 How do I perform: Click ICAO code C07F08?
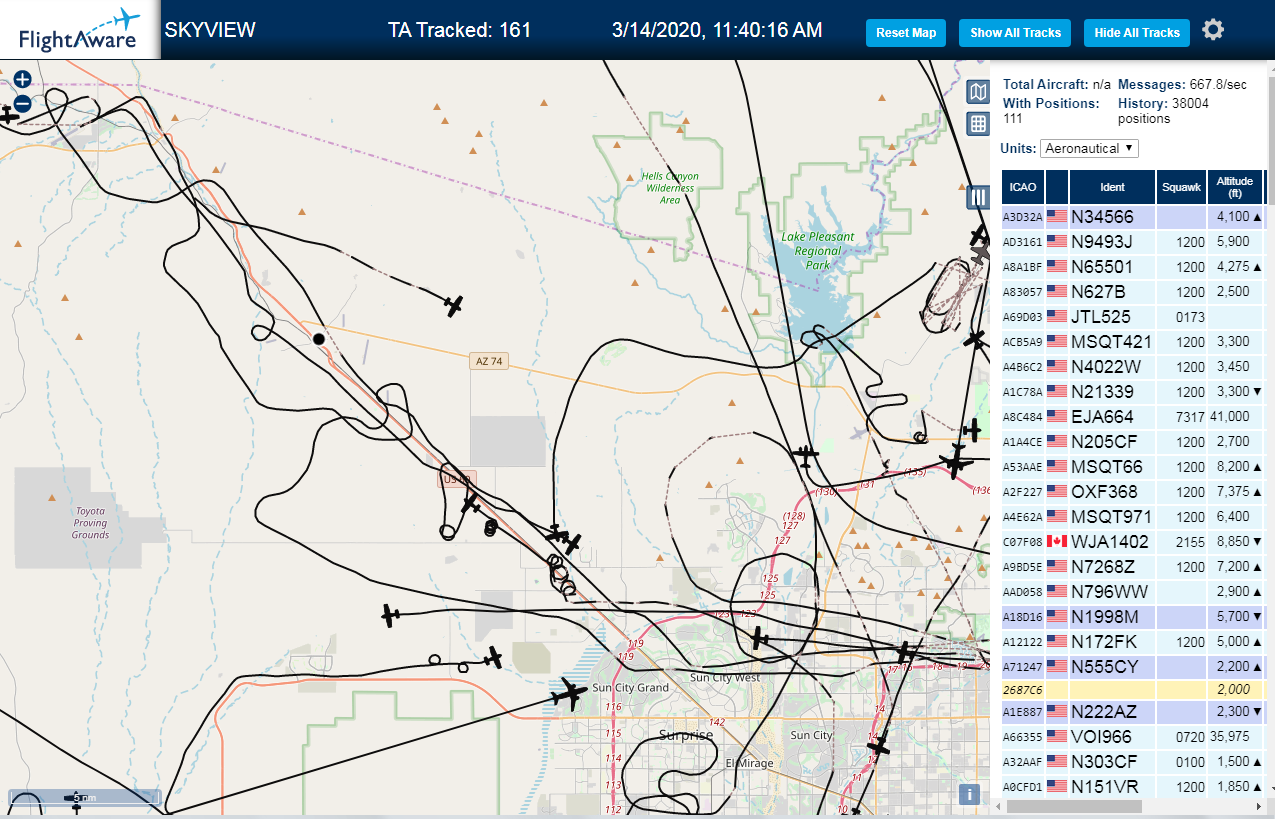pos(1023,542)
